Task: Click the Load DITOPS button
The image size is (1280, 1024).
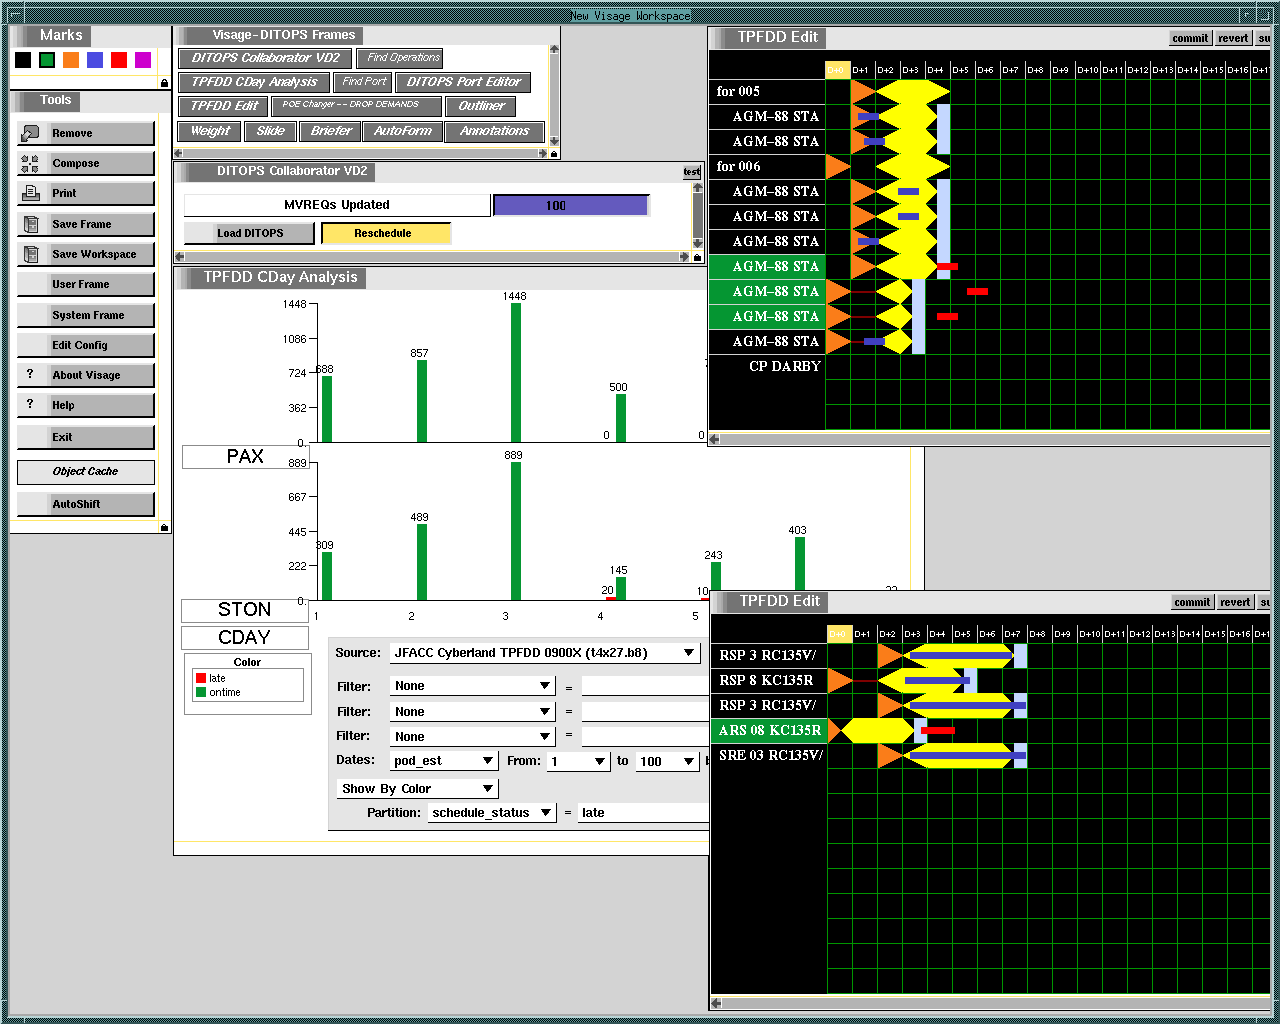Action: (x=250, y=233)
